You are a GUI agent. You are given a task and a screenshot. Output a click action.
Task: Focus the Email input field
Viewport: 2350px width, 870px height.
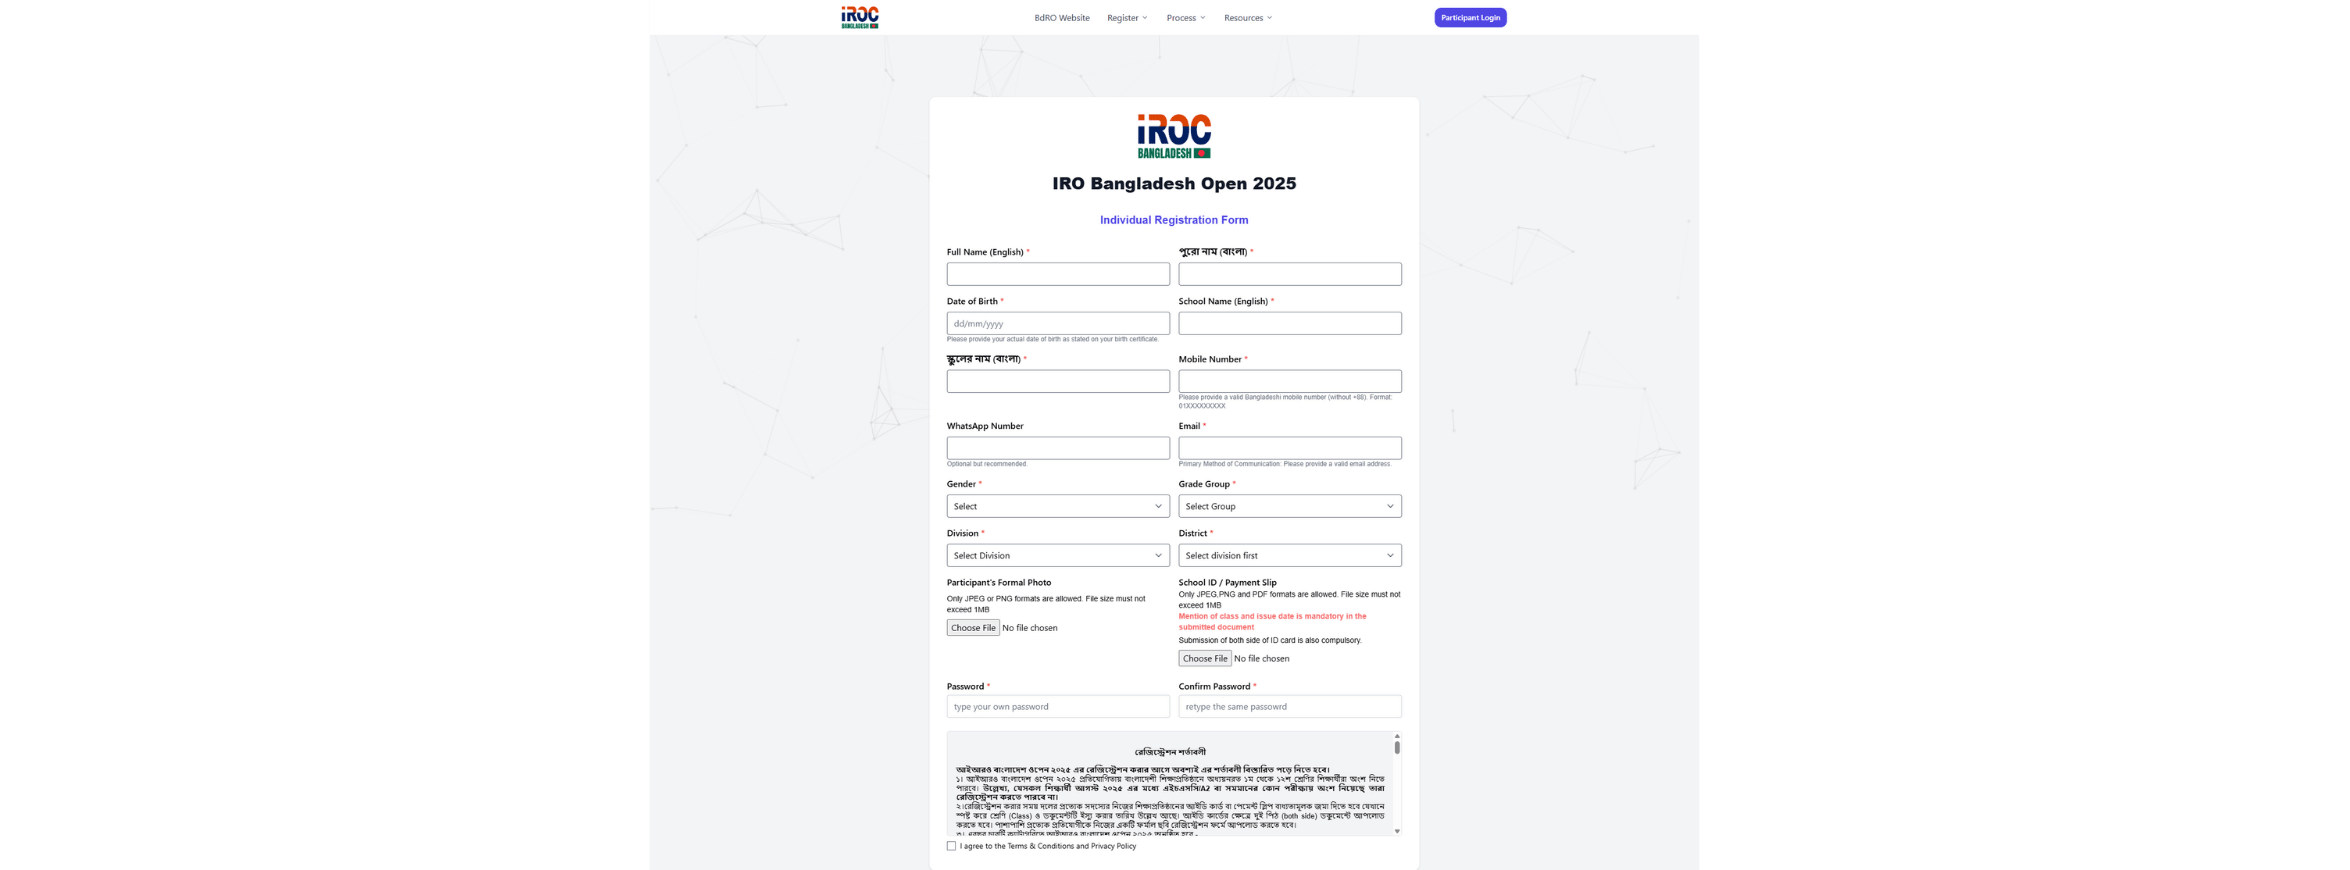click(x=1290, y=448)
